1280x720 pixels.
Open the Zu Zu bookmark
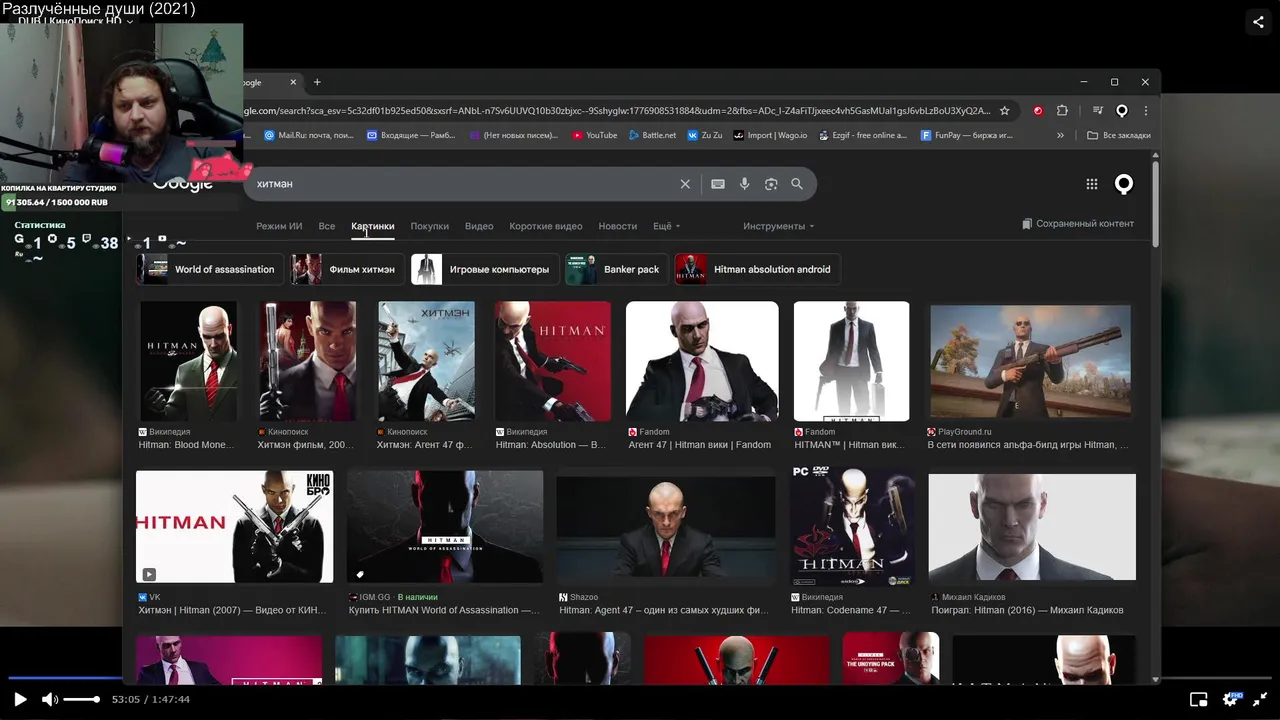click(x=704, y=135)
